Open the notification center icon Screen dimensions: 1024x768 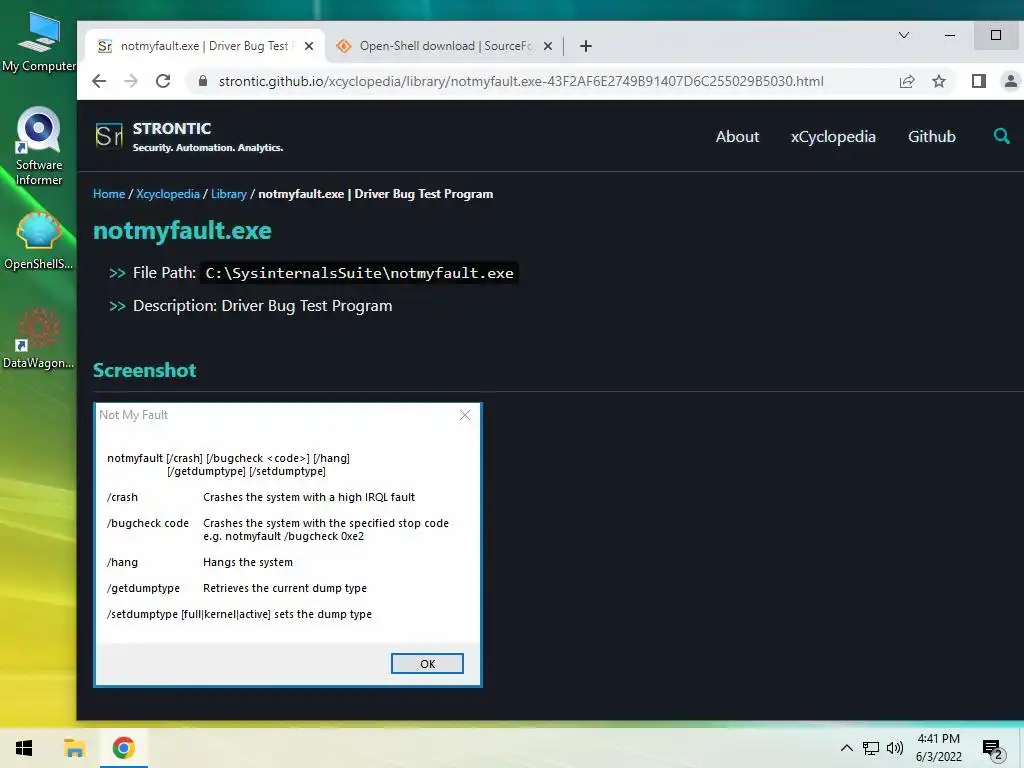point(992,748)
